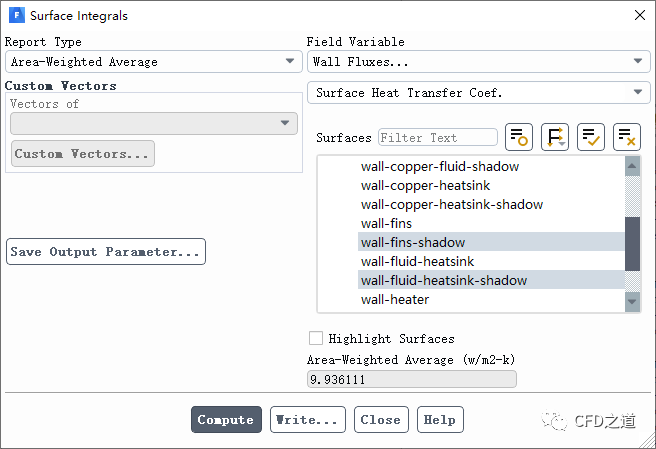Open the Report Type dropdown
Viewport: 656px width, 449px height.
coord(153,62)
